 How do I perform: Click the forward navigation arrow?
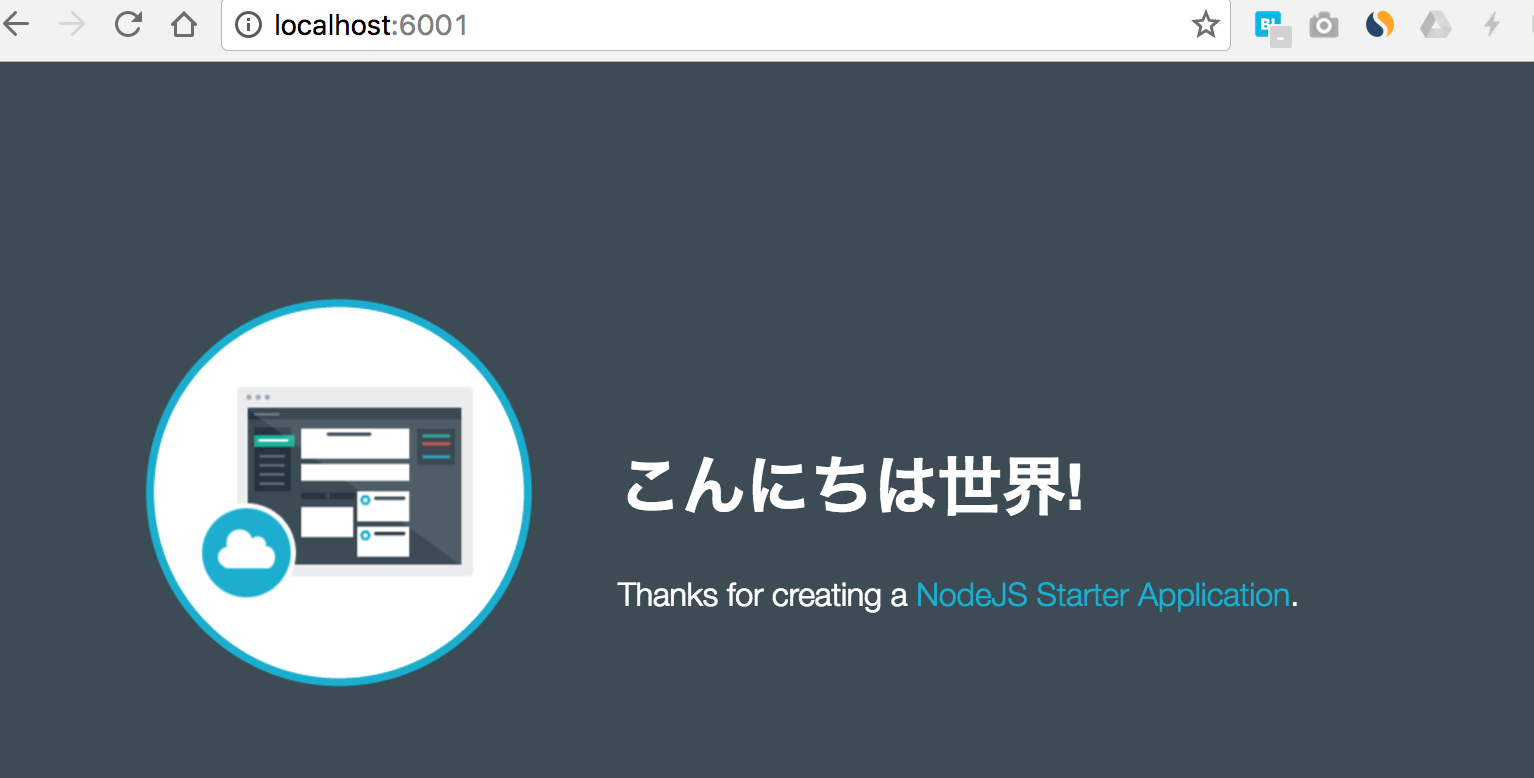pyautogui.click(x=72, y=24)
